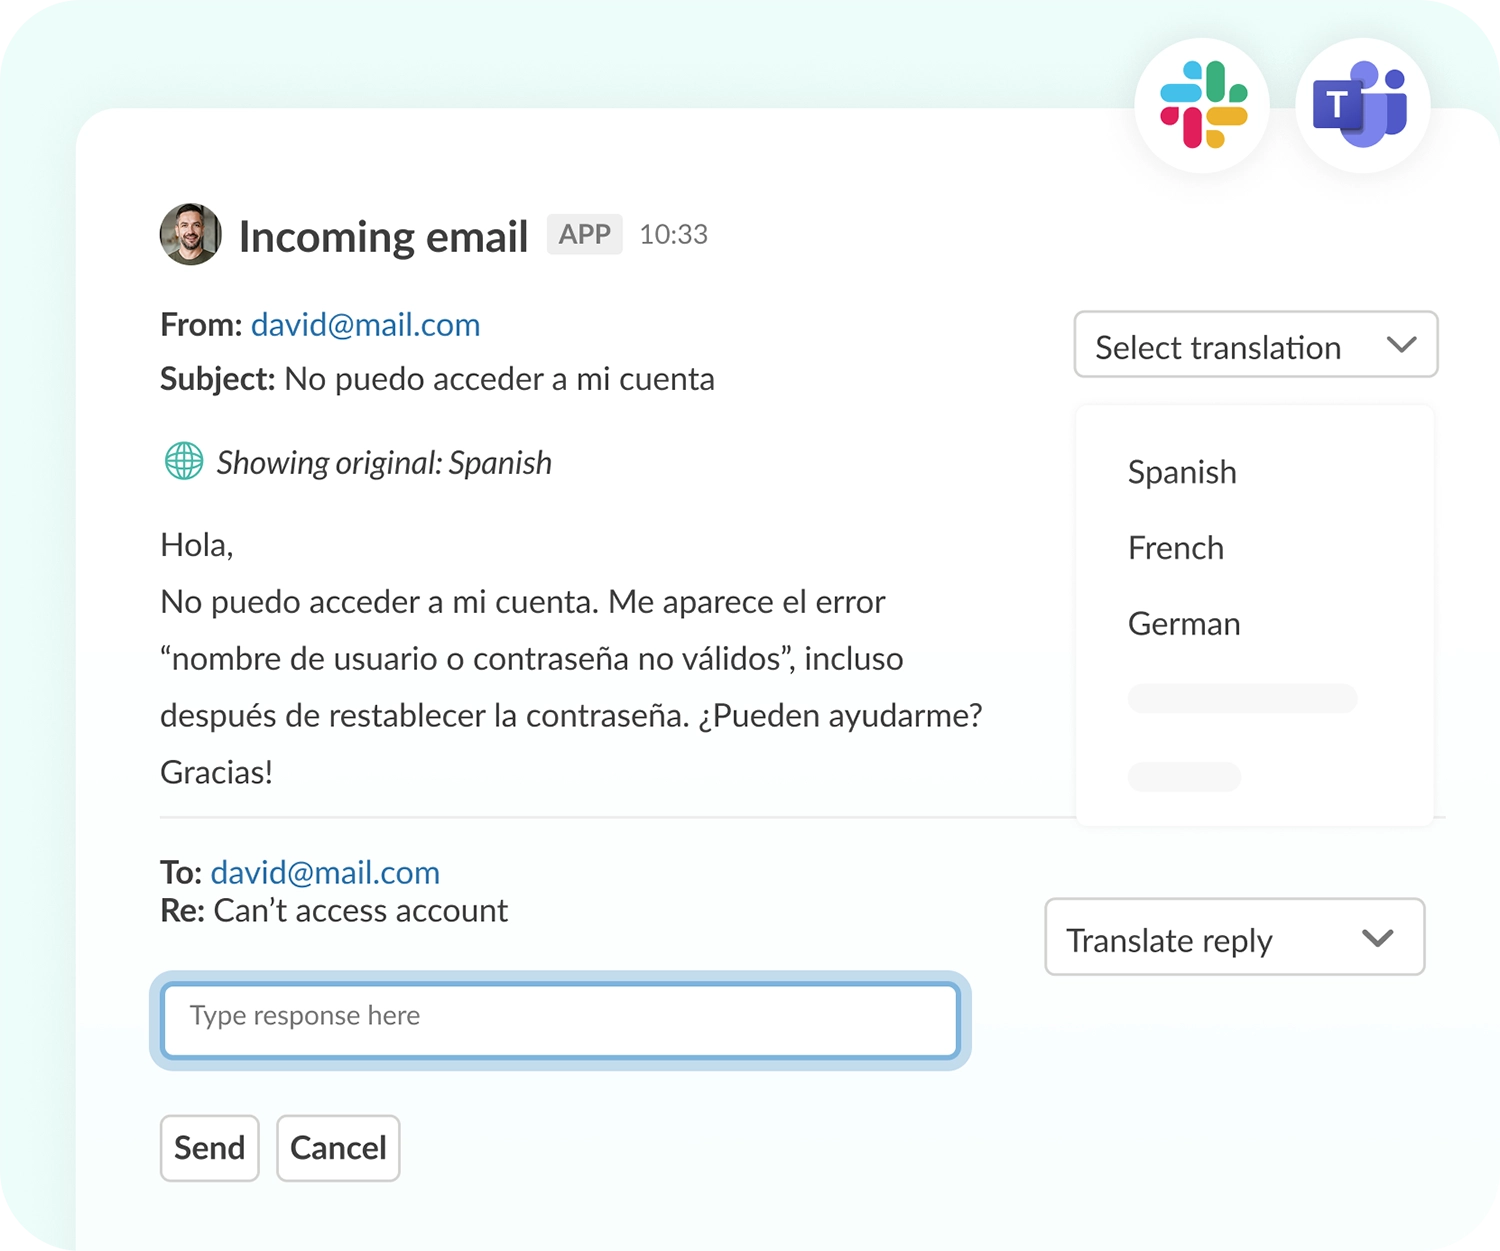The image size is (1500, 1251).
Task: Click the APP badge next to Incoming email
Action: [x=584, y=234]
